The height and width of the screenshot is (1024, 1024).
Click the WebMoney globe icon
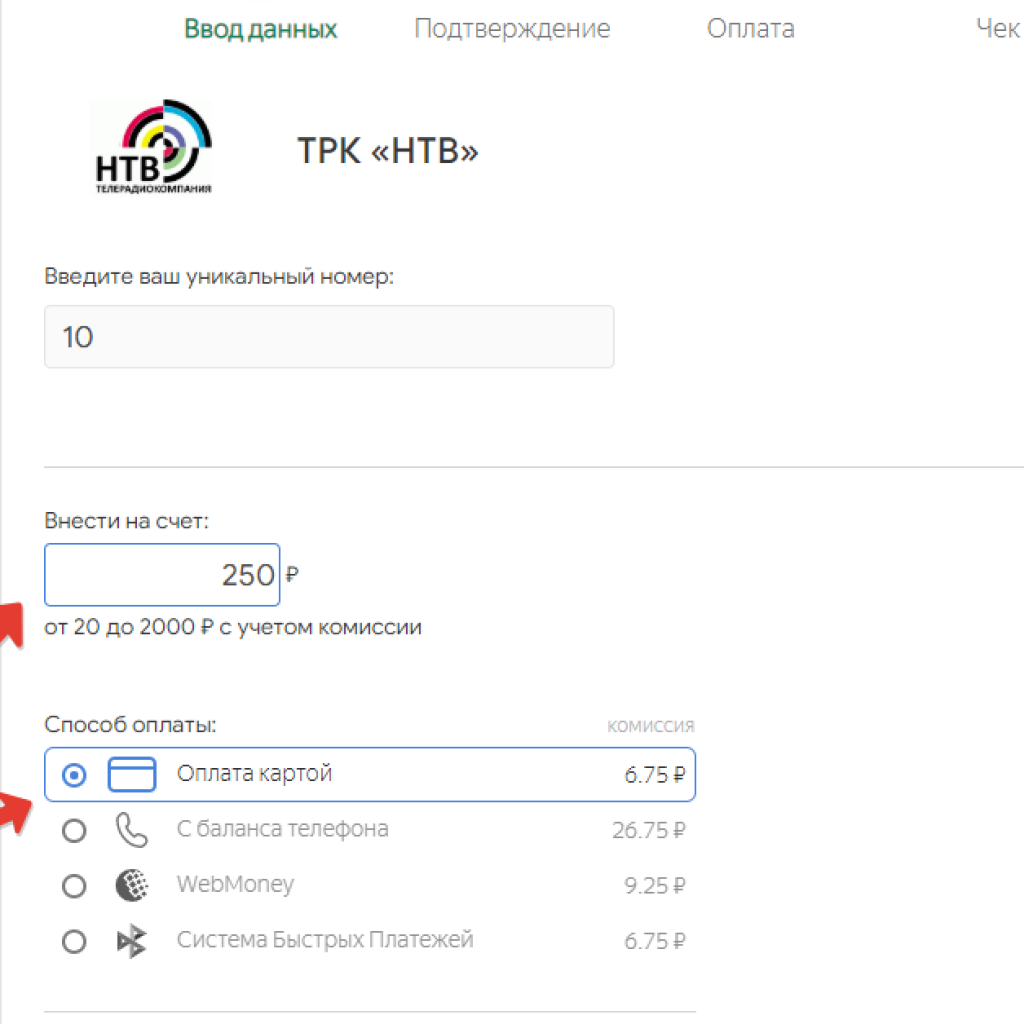click(x=131, y=886)
